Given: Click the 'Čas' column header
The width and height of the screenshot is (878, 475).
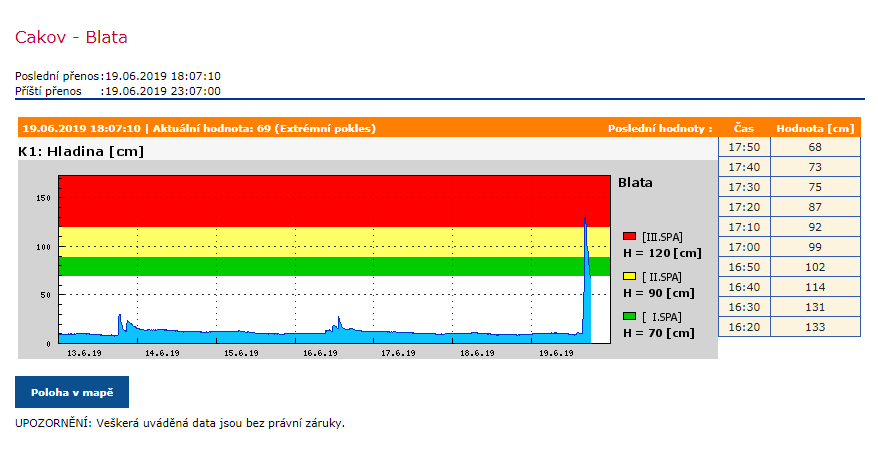Looking at the screenshot, I should [744, 128].
